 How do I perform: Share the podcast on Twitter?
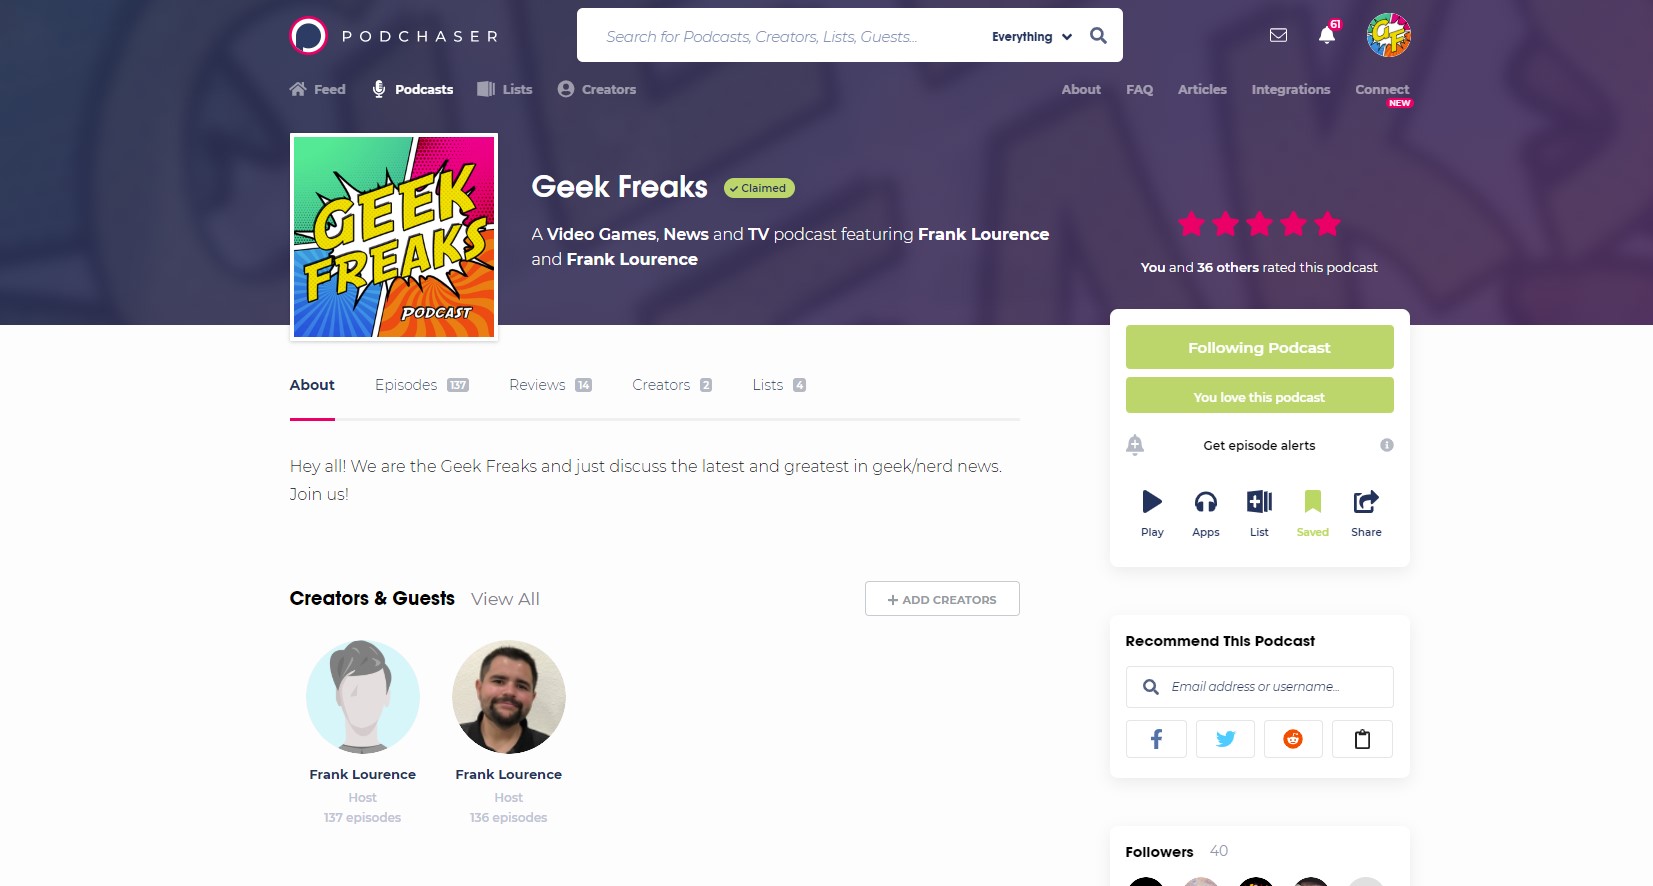tap(1225, 739)
